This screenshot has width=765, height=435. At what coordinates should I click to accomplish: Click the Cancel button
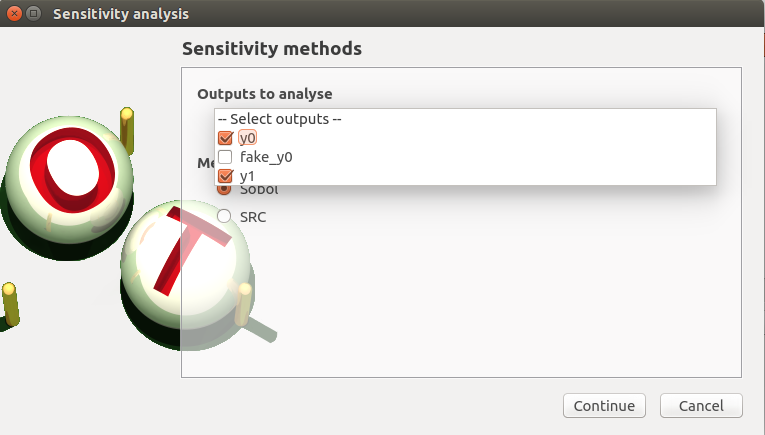[x=701, y=406]
